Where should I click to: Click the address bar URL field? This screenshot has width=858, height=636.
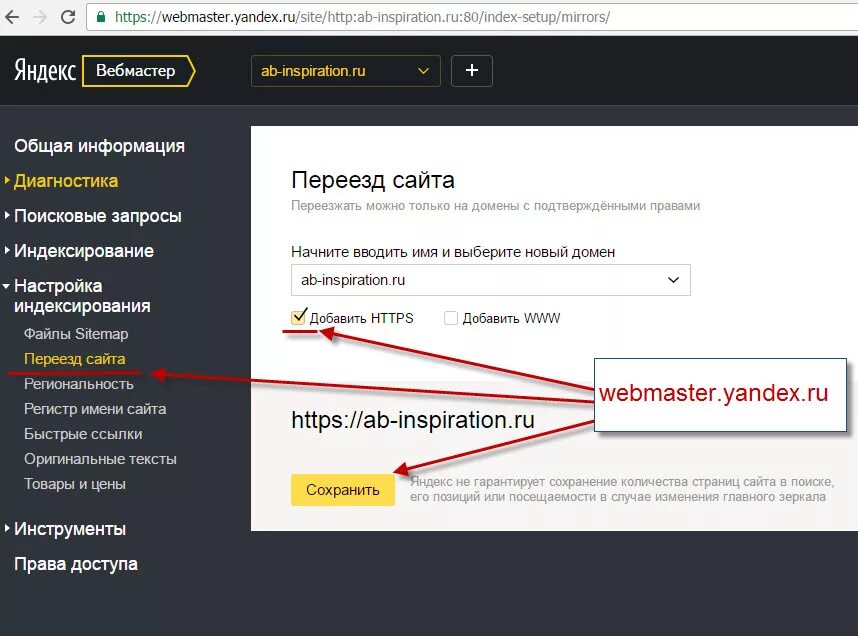472,17
